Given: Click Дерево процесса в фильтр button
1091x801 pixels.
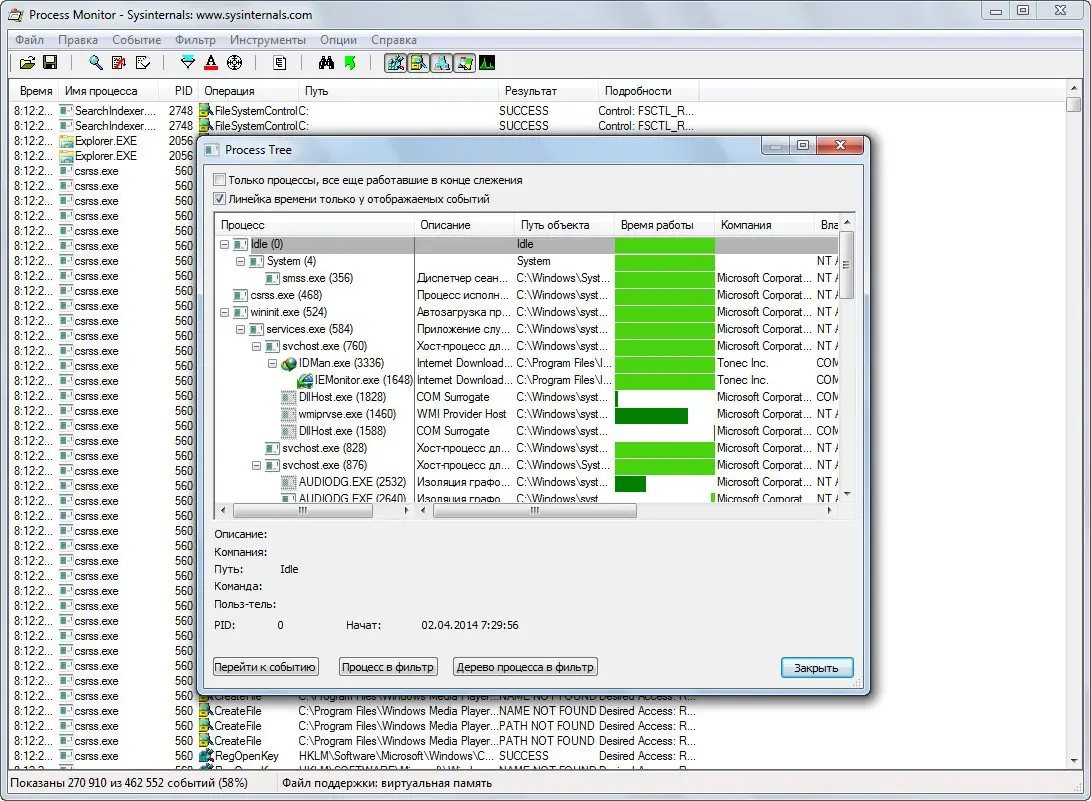Looking at the screenshot, I should coord(525,667).
